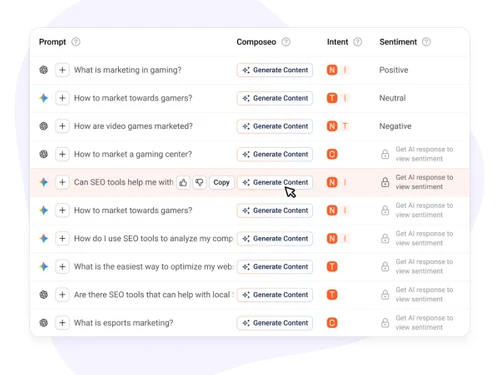Click the 'Sentiment' column header

[398, 42]
